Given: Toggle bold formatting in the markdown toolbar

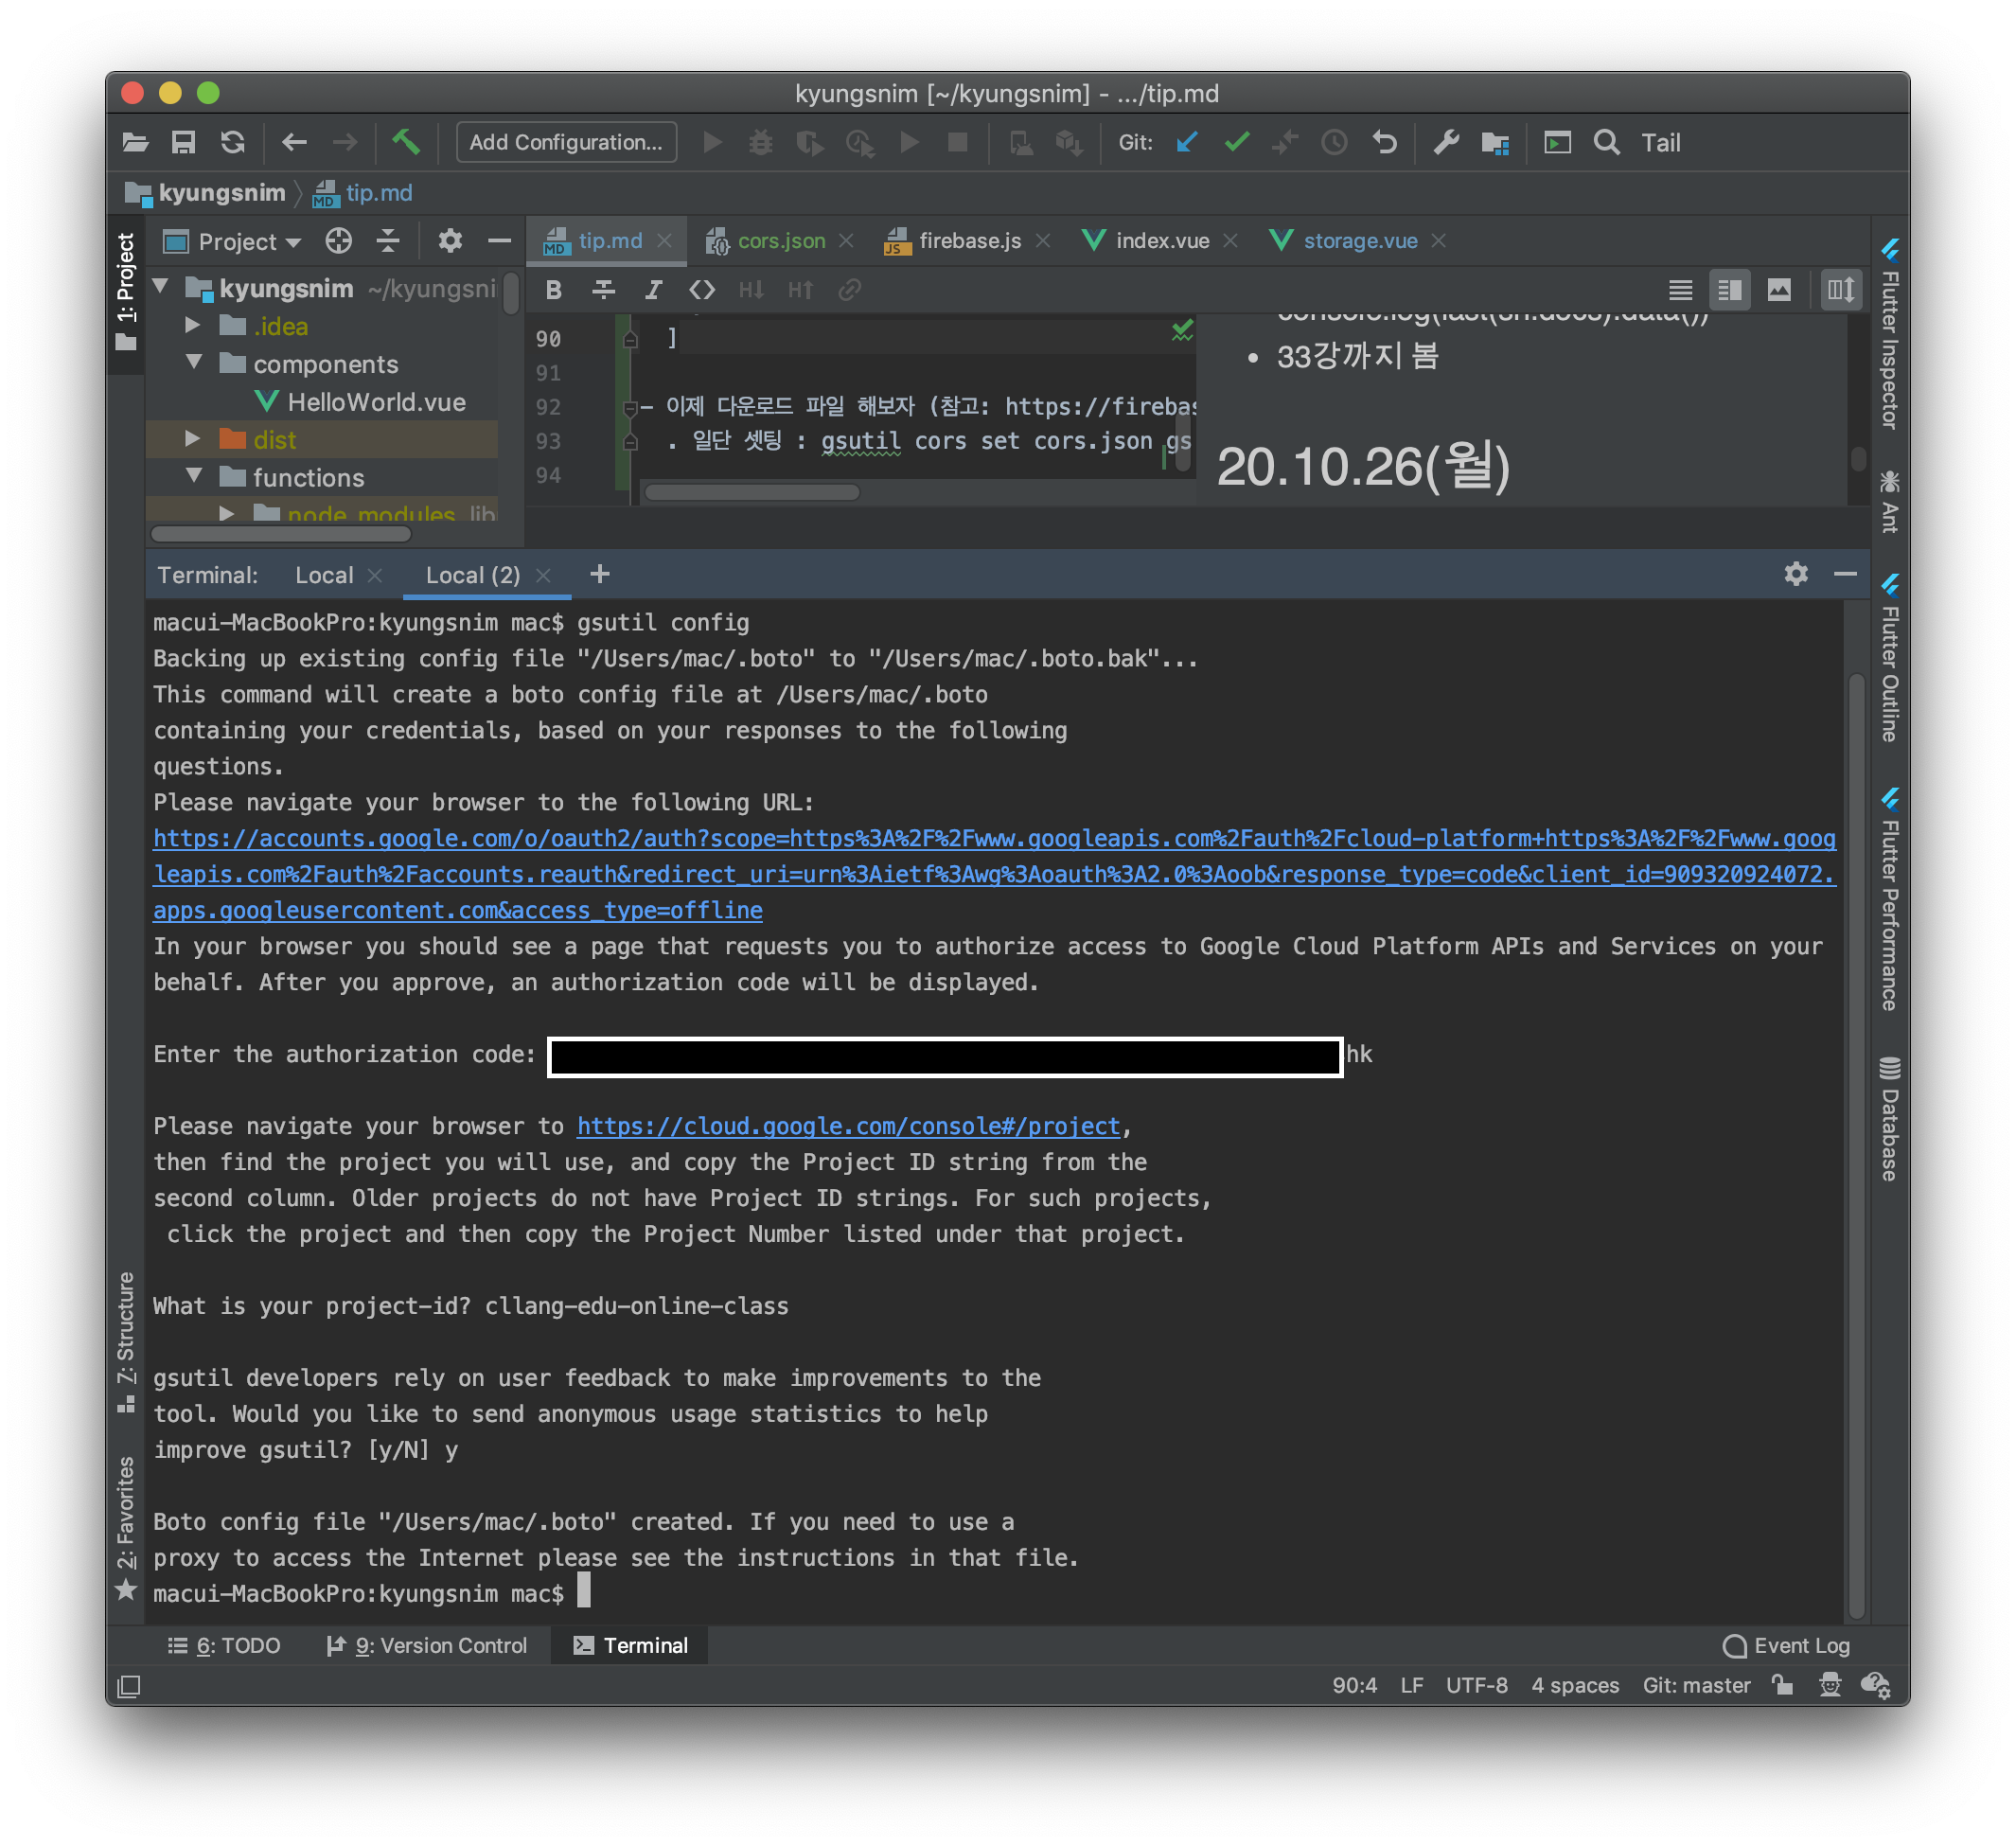Looking at the screenshot, I should (x=554, y=290).
